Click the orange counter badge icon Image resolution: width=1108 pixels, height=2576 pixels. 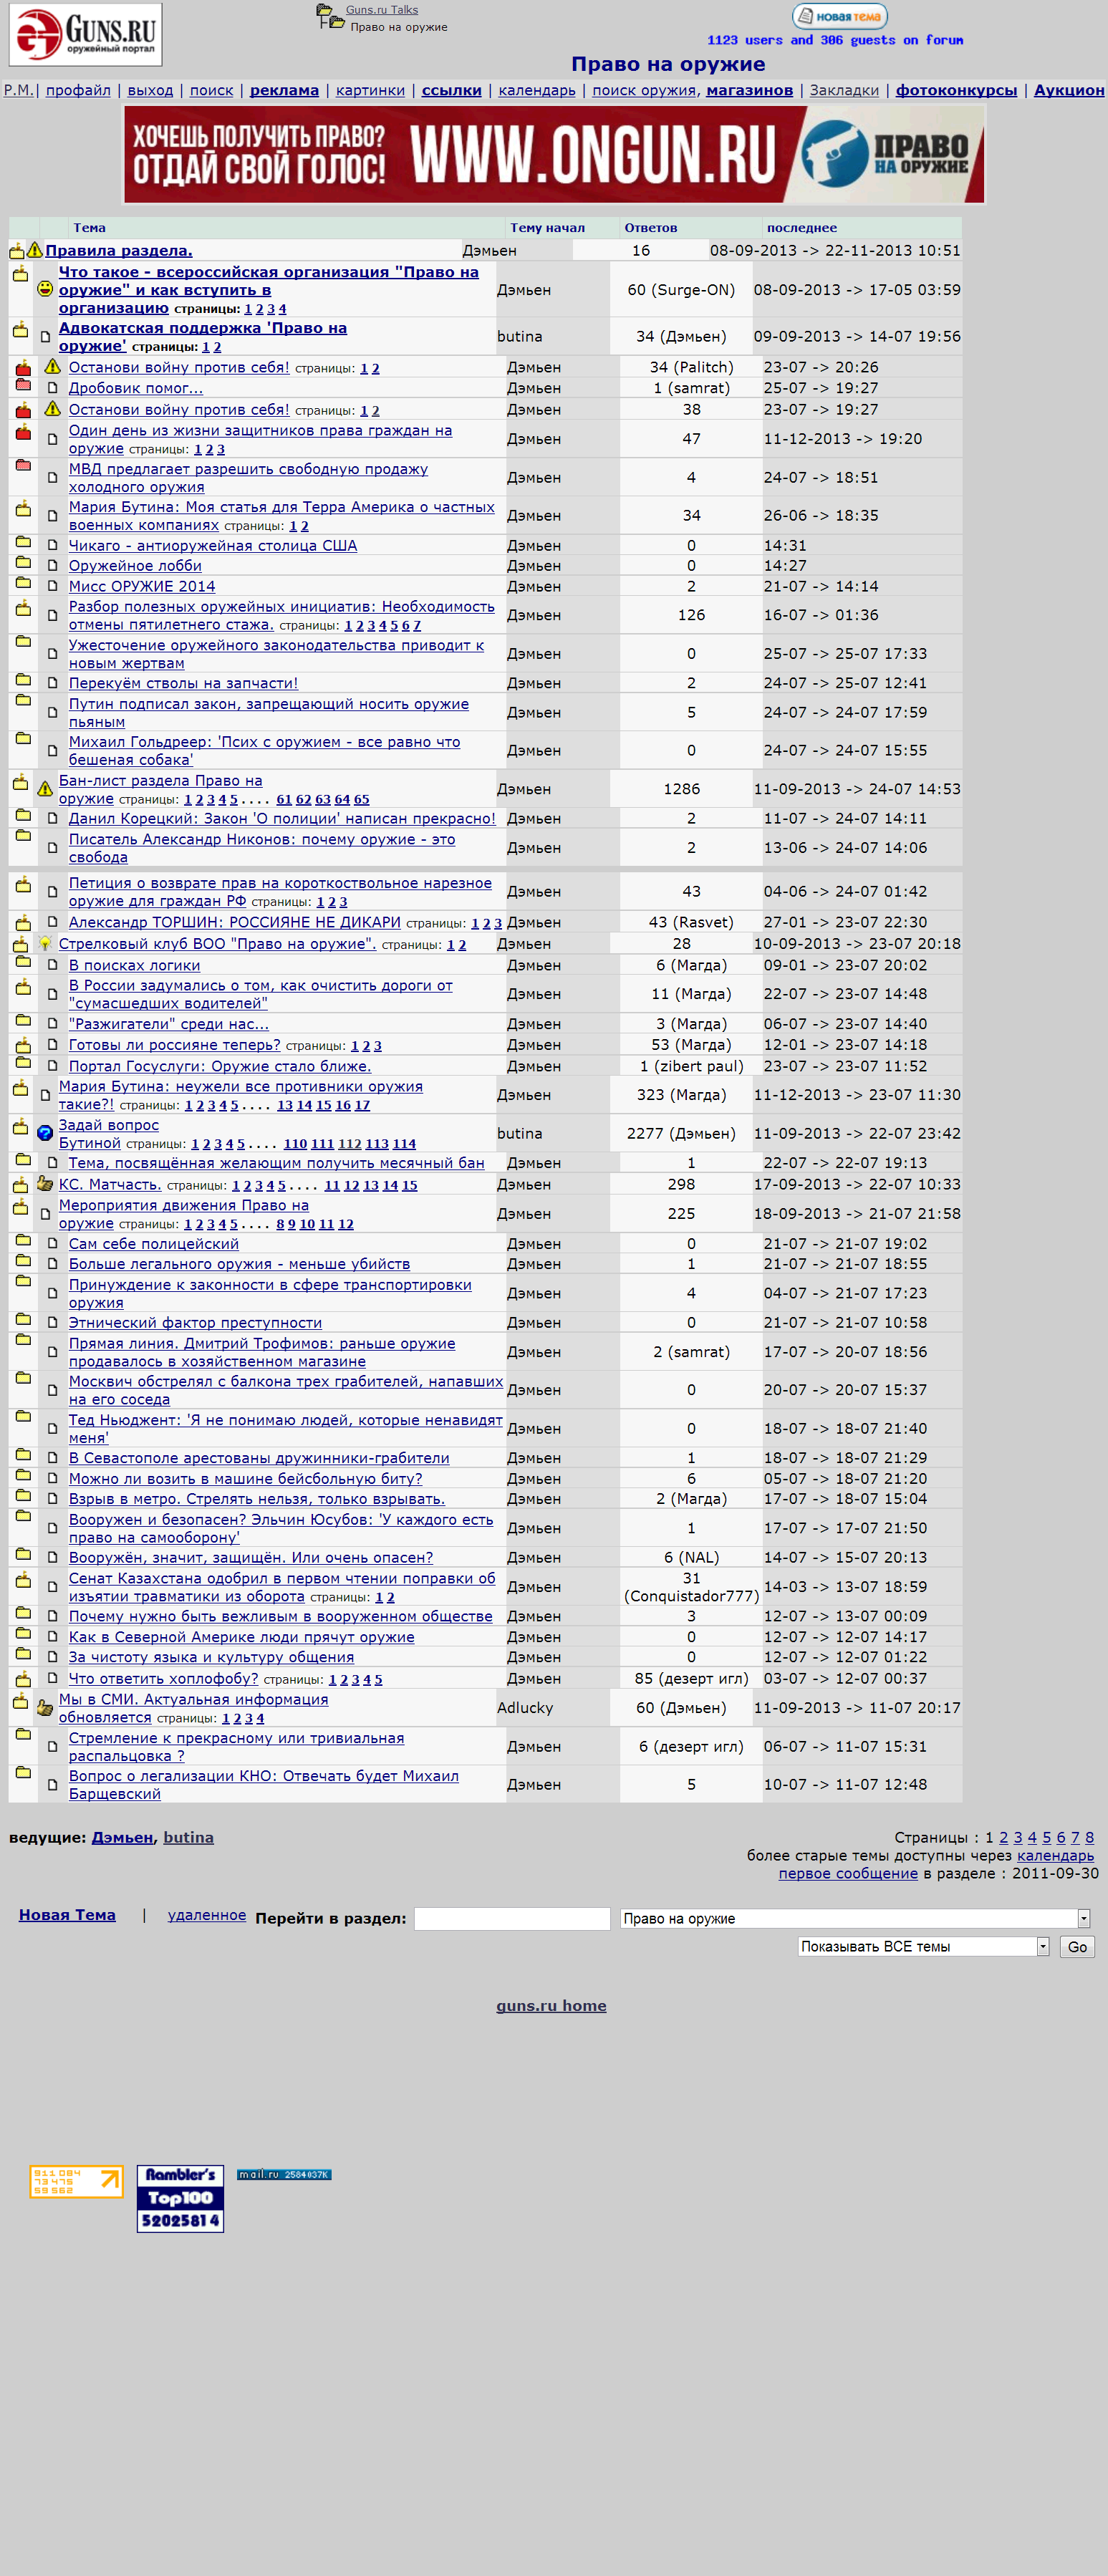(77, 2182)
